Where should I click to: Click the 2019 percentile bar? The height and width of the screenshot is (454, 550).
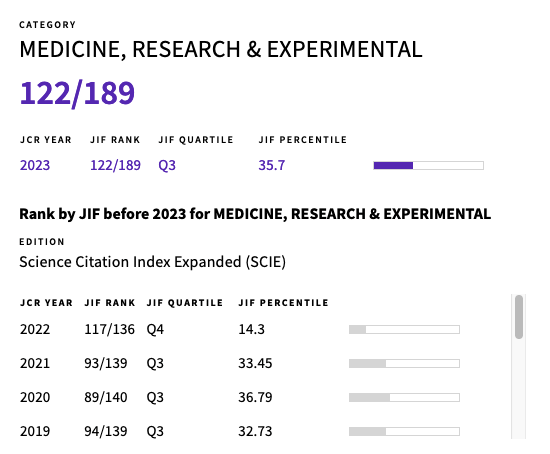tap(404, 431)
